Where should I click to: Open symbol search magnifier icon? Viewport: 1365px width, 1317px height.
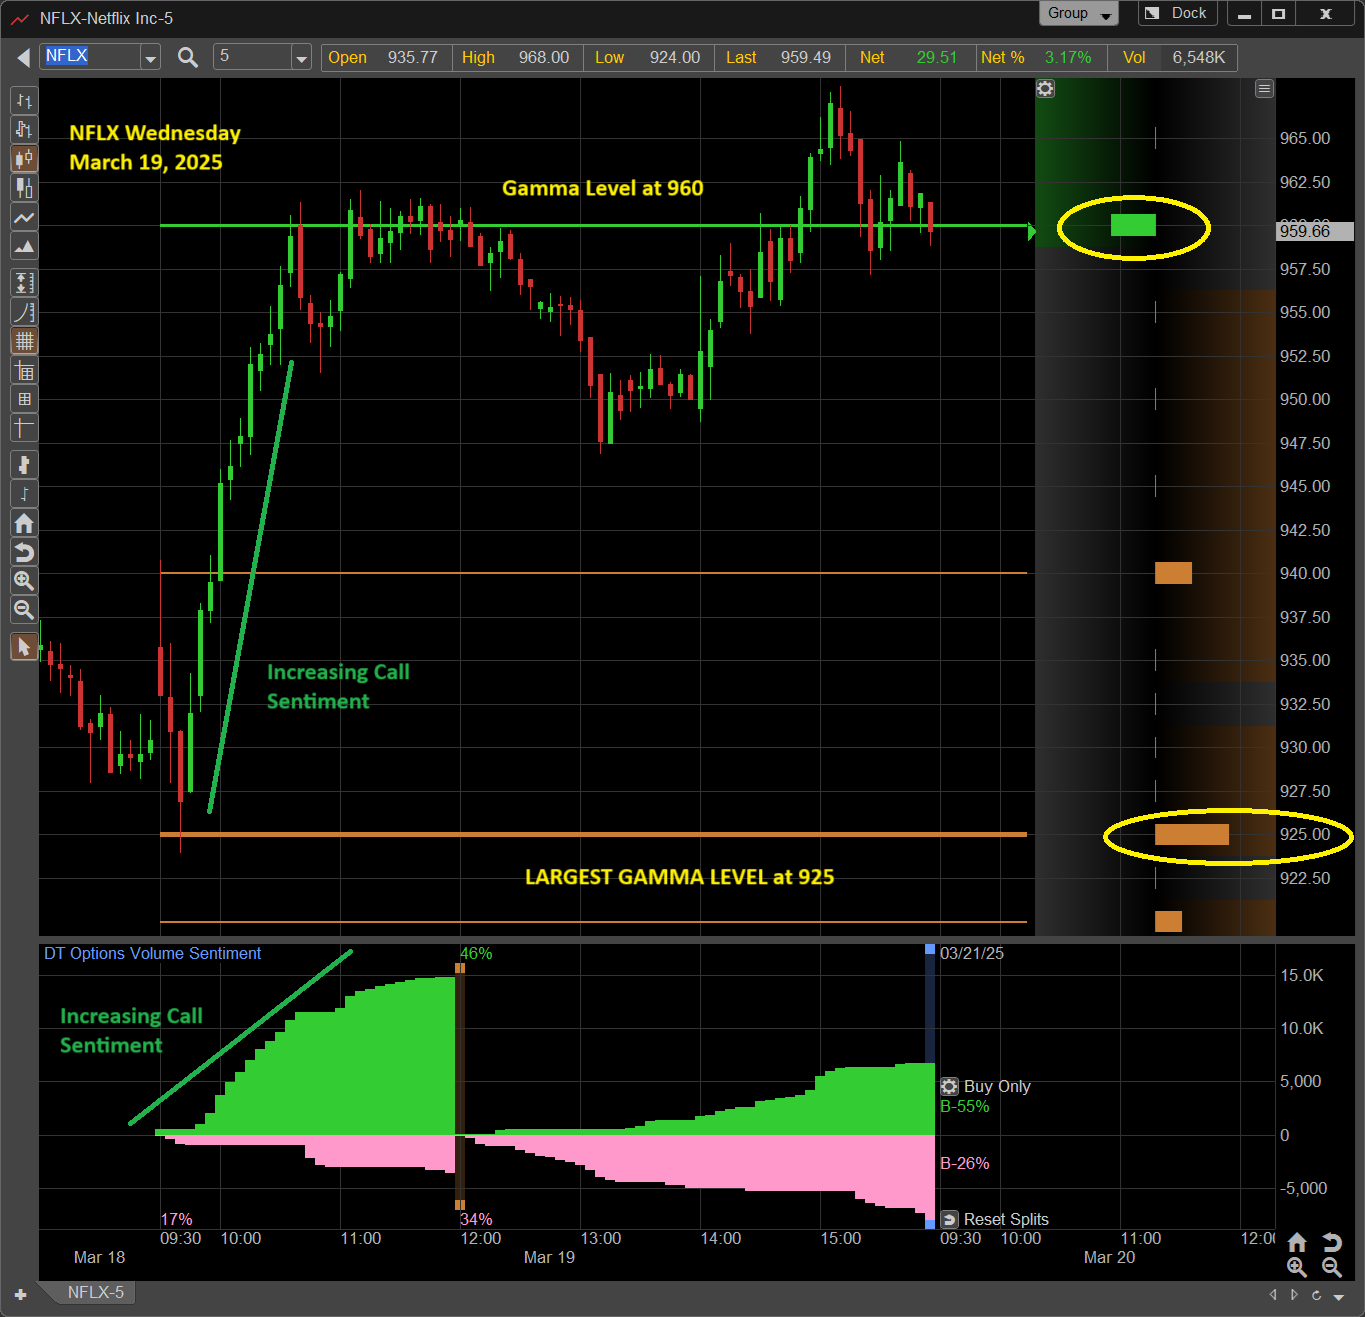pos(187,57)
